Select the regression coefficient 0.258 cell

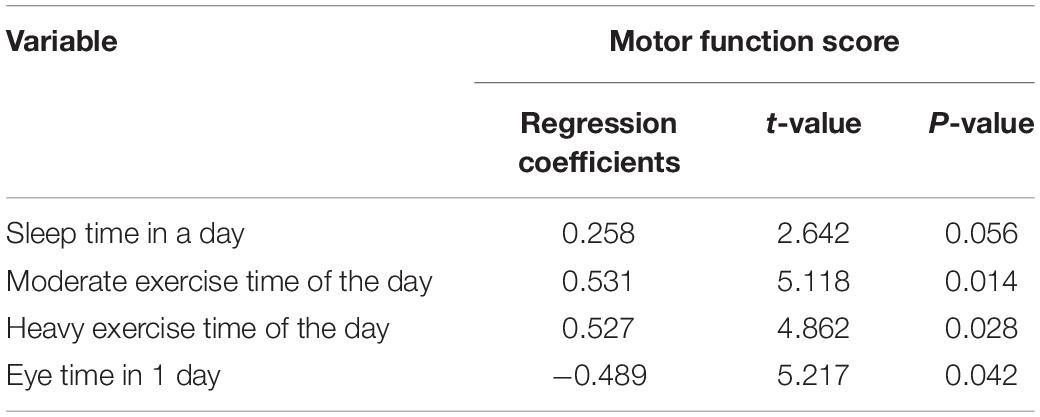598,234
